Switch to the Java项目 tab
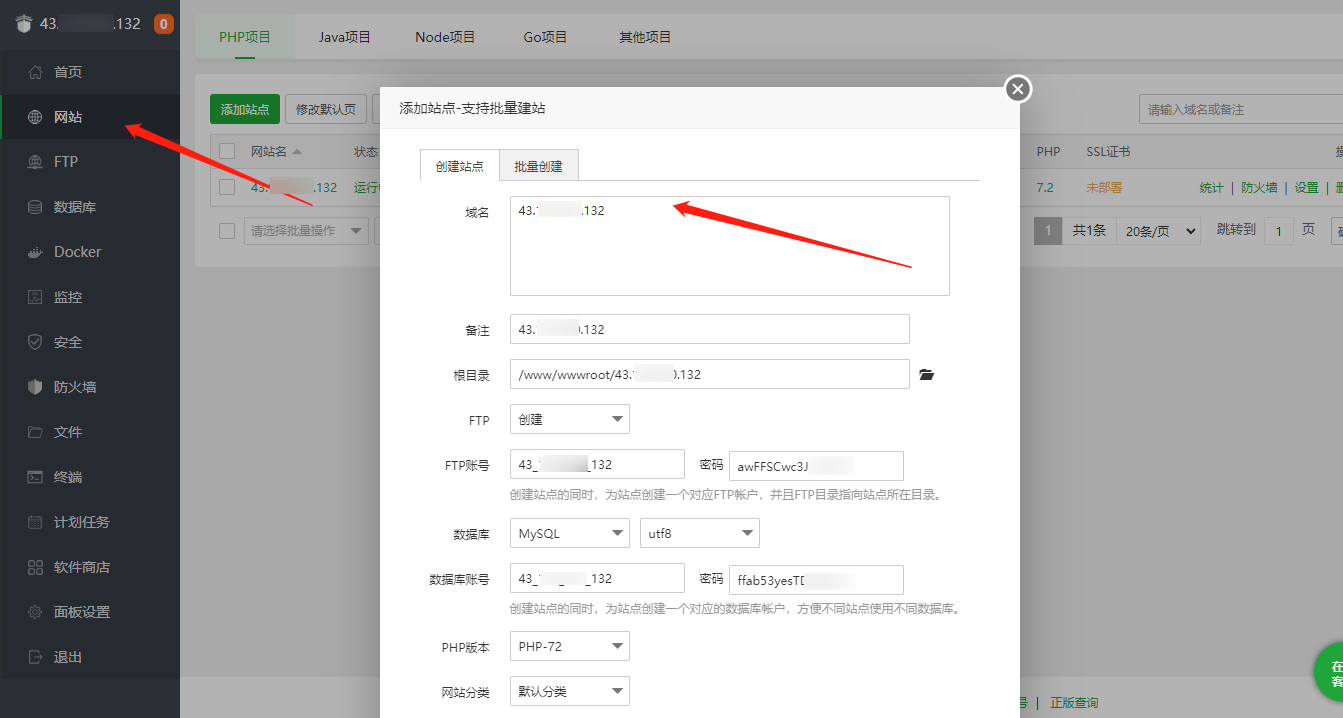This screenshot has width=1343, height=718. coord(344,37)
